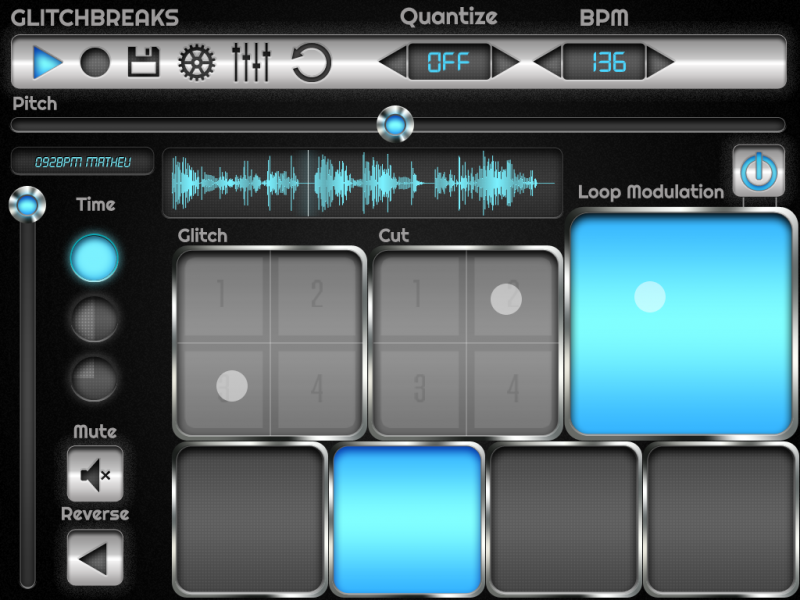Tap Cut pad 4
800x600 pixels.
point(512,388)
